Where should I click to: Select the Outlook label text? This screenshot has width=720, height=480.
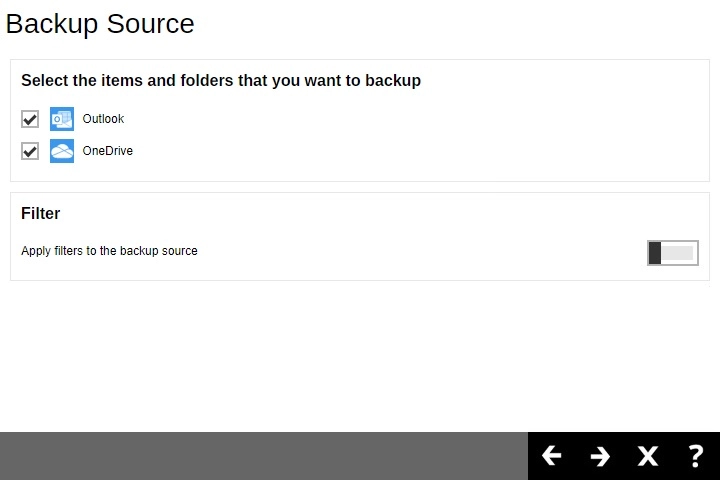(x=103, y=119)
